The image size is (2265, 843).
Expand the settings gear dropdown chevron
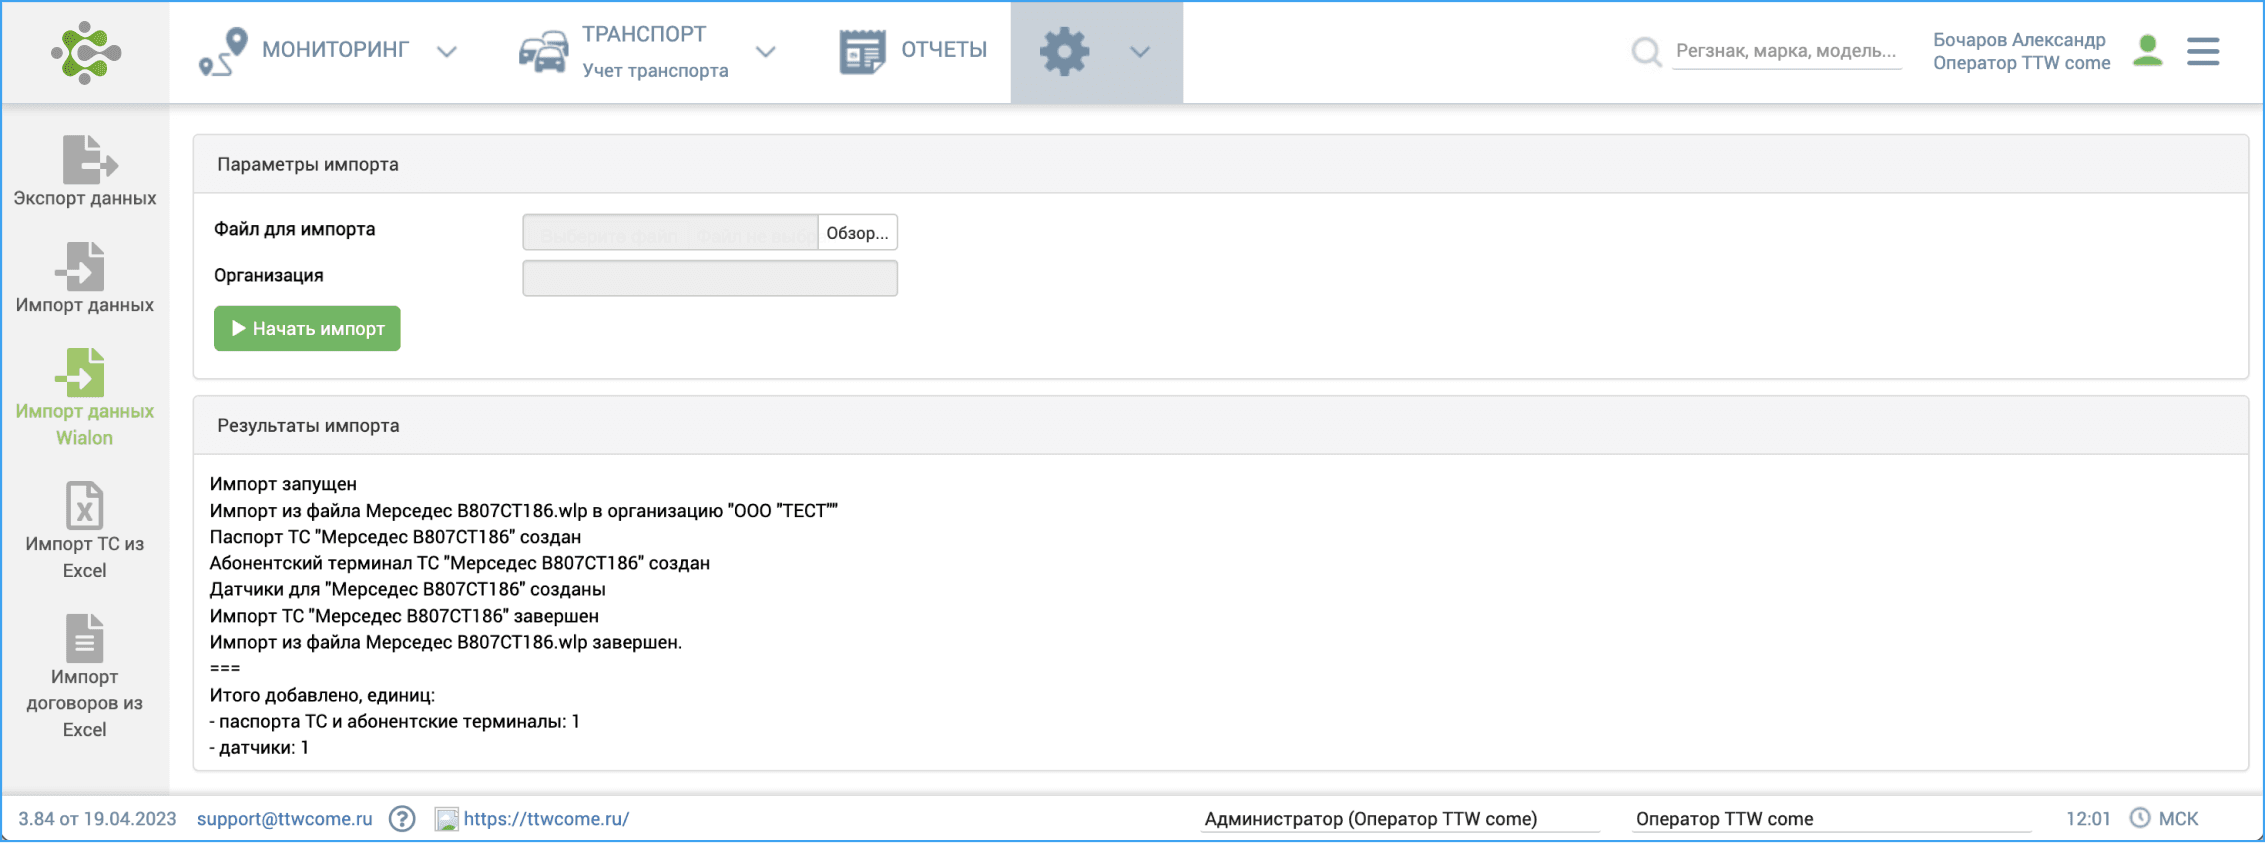pyautogui.click(x=1140, y=51)
